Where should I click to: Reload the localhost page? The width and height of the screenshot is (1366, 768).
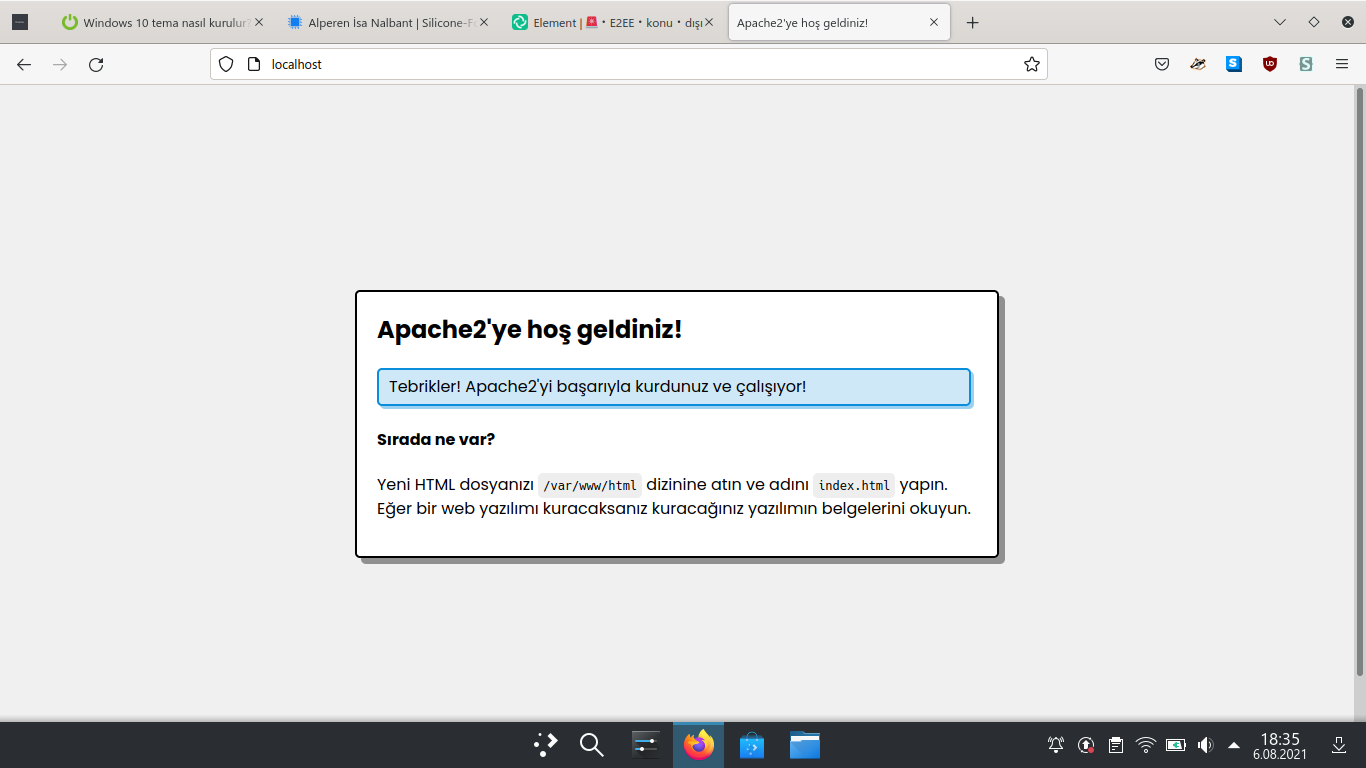96,64
